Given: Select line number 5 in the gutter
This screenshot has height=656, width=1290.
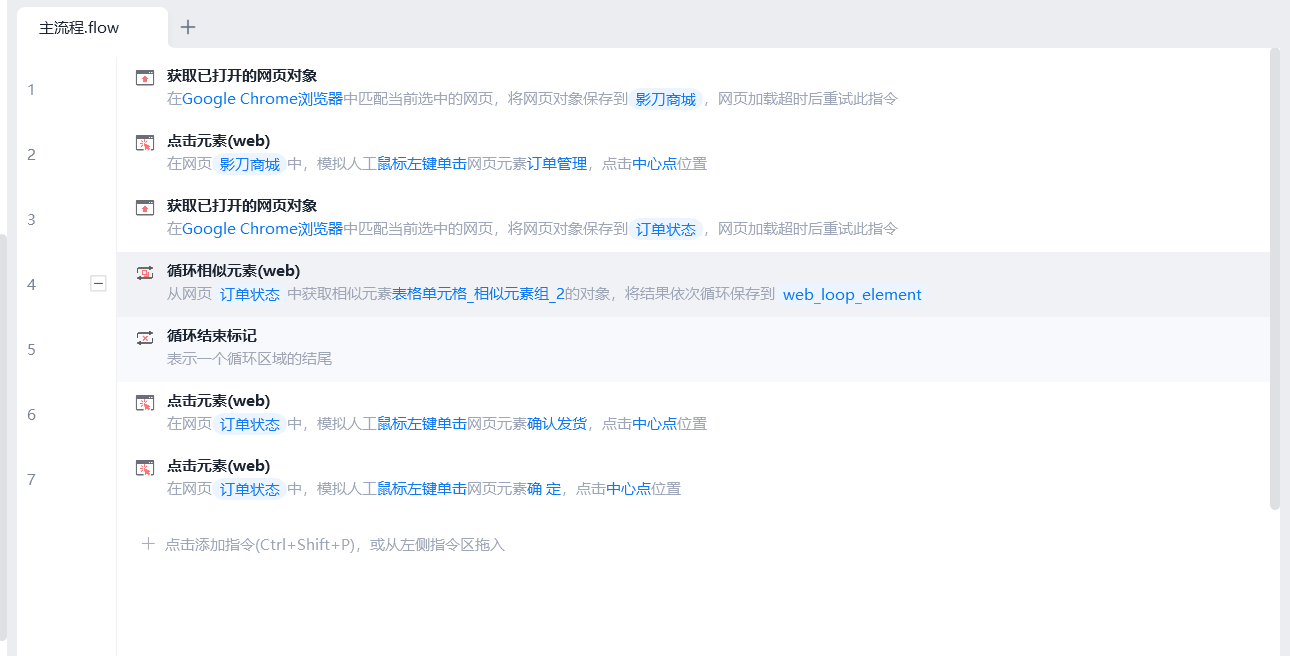Looking at the screenshot, I should [31, 350].
